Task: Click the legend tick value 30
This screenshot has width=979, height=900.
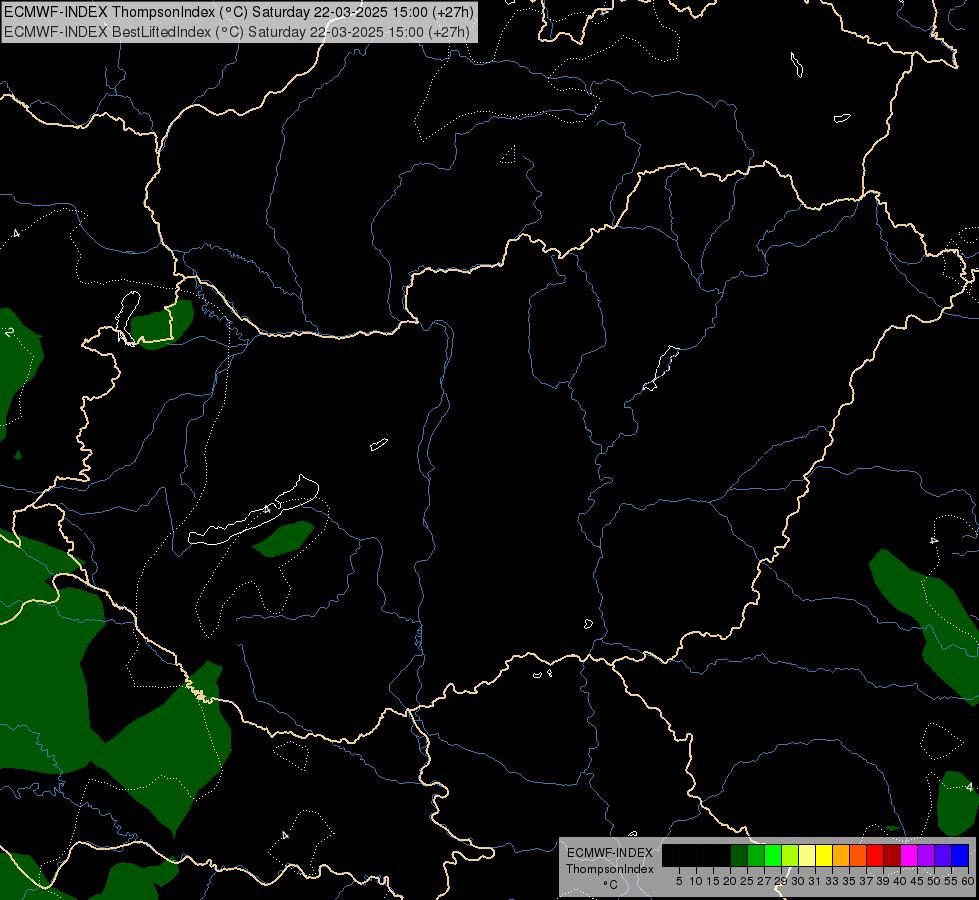Action: [798, 881]
